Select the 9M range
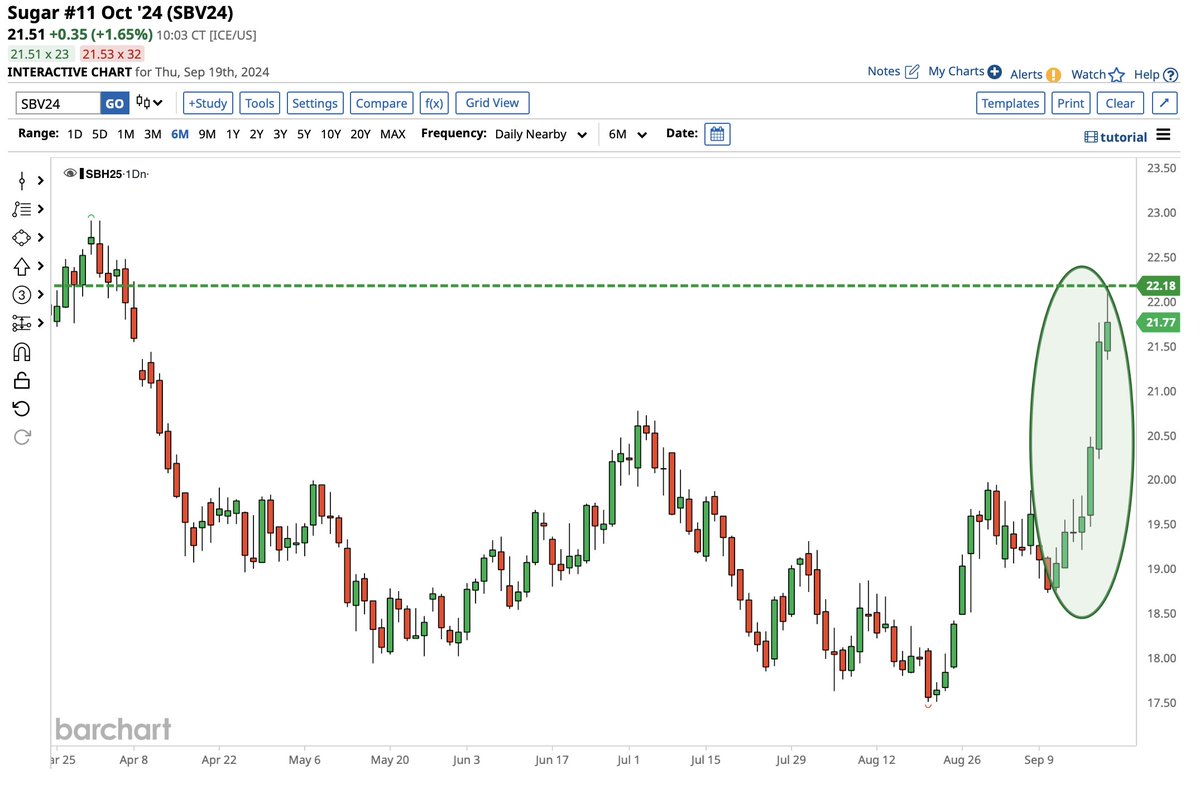 (x=207, y=134)
